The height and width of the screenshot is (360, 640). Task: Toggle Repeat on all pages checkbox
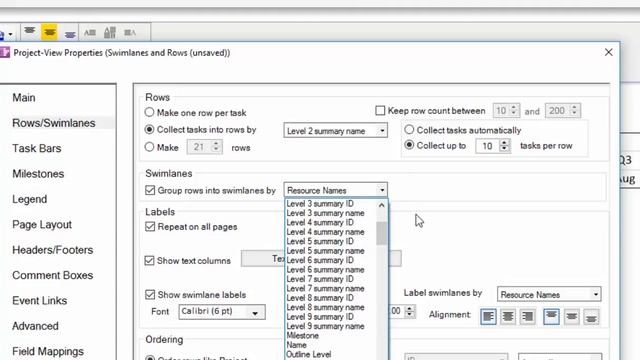pyautogui.click(x=150, y=227)
